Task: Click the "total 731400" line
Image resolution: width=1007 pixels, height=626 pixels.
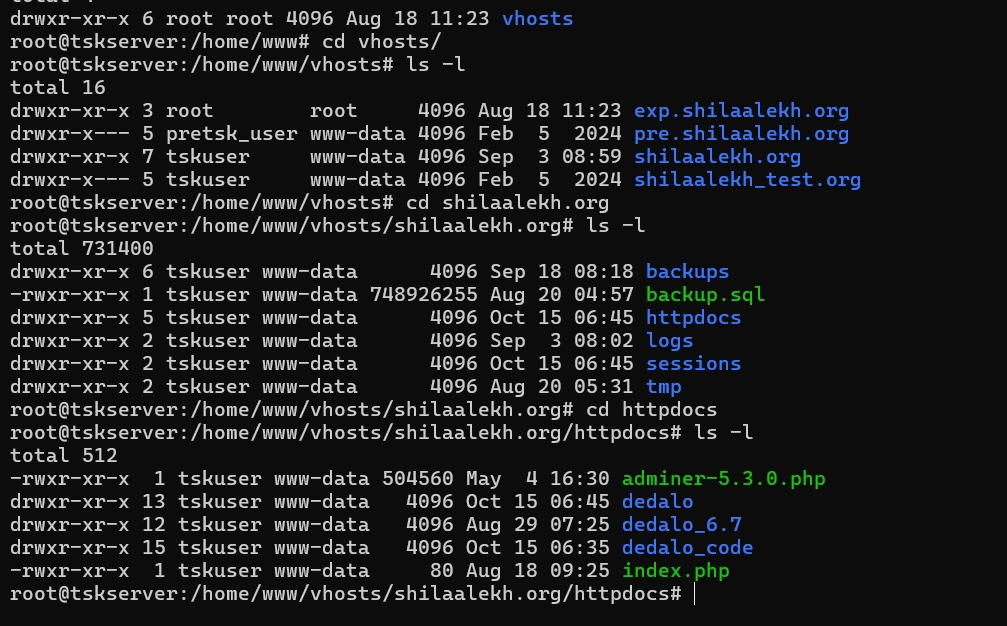Action: (82, 248)
